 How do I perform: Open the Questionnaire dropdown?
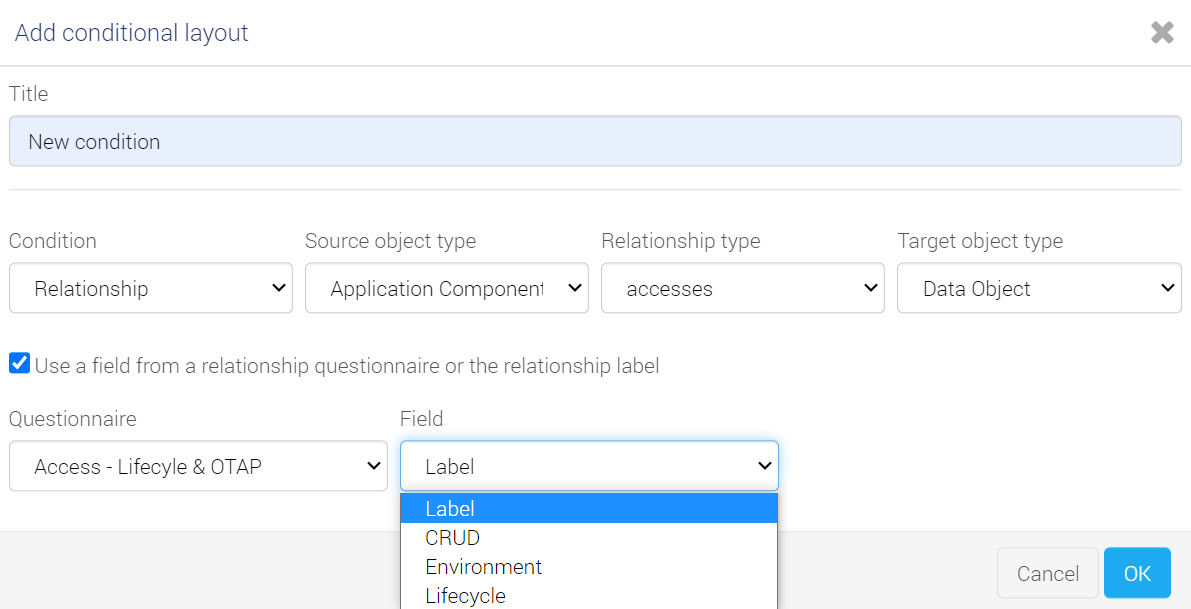(198, 466)
